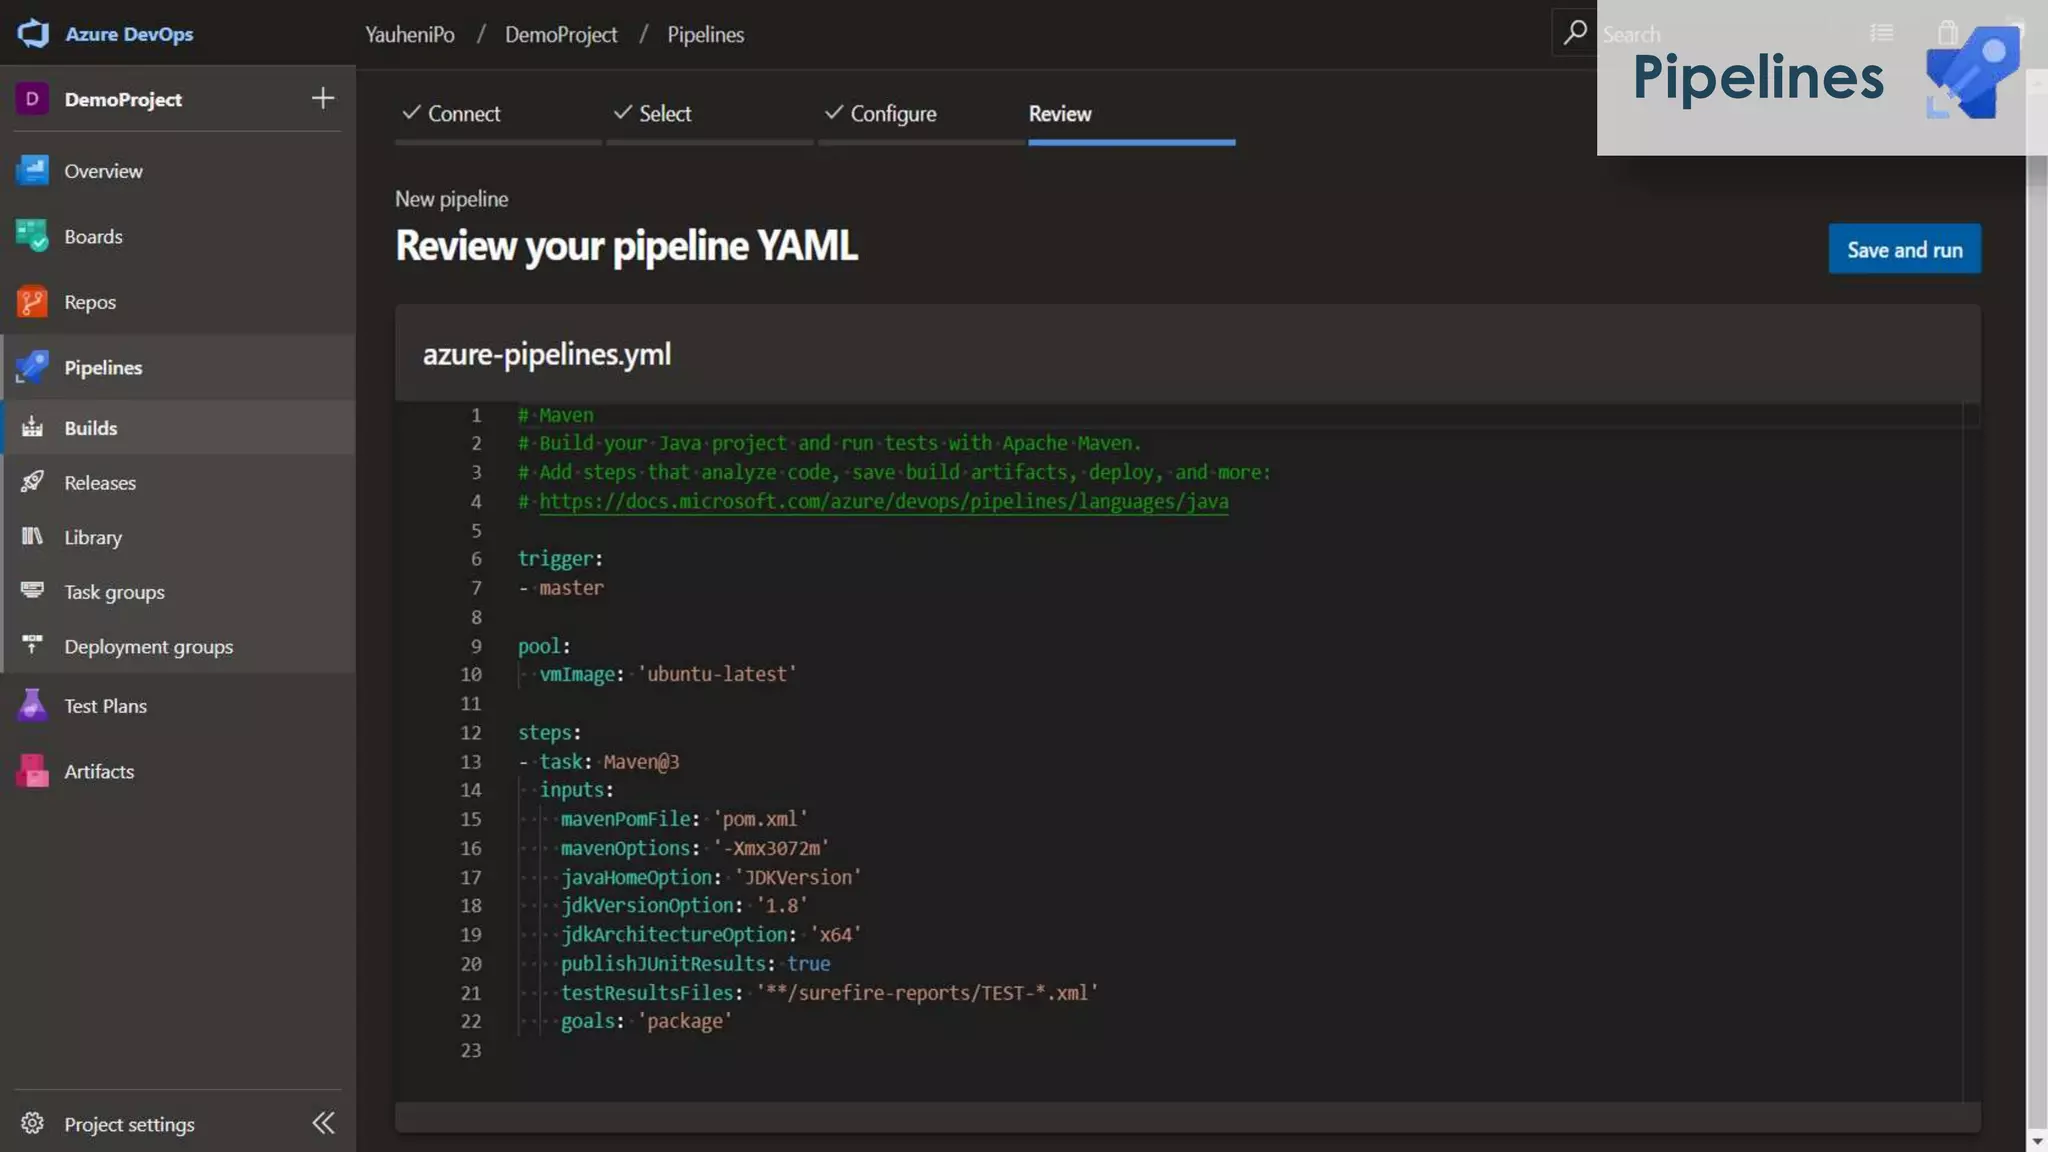Image resolution: width=2048 pixels, height=1152 pixels.
Task: Click the DemoProject breadcrumb link
Action: pos(560,34)
